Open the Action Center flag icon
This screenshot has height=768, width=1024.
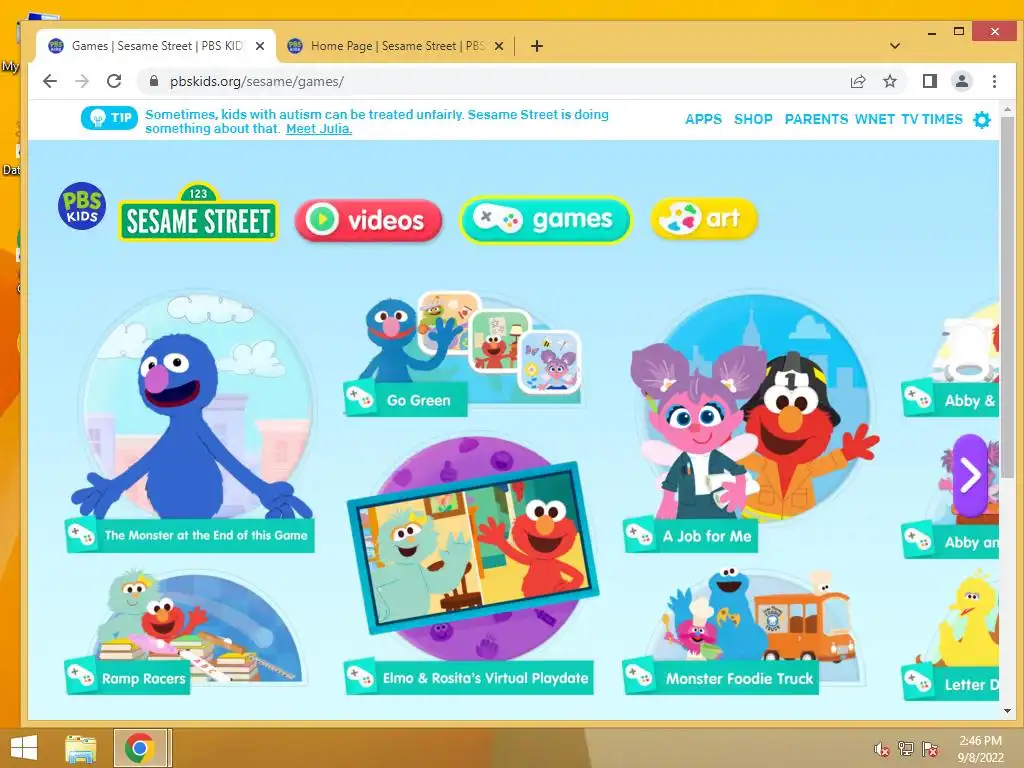[930, 750]
